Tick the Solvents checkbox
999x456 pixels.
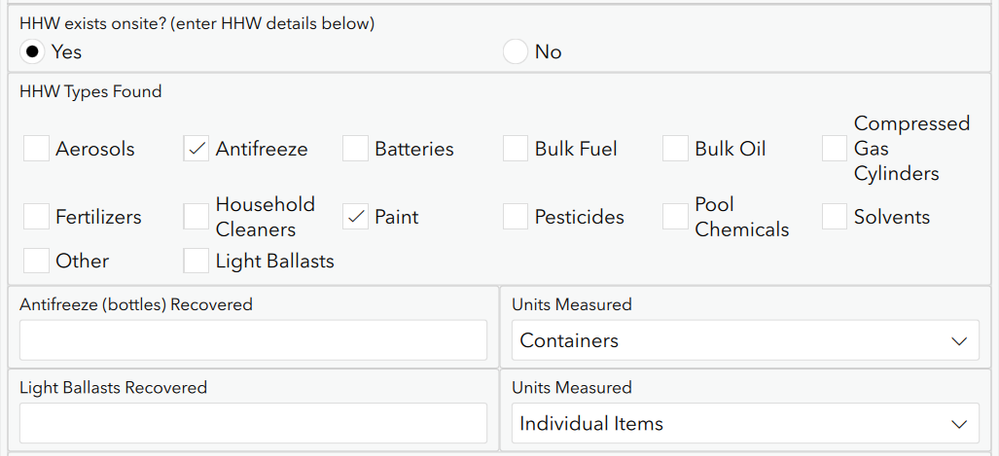[835, 217]
